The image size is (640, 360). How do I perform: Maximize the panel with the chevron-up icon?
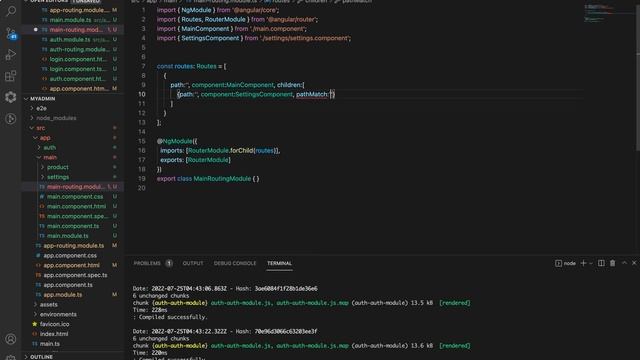[624, 263]
